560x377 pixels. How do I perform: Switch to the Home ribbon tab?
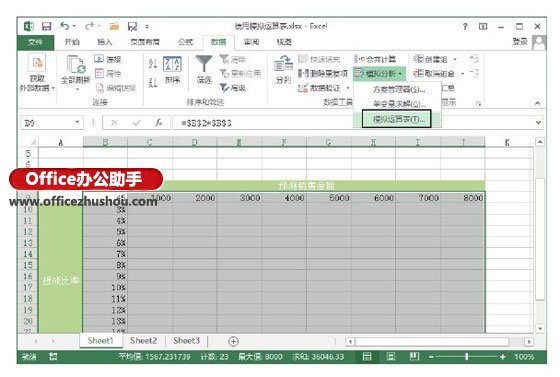click(72, 42)
